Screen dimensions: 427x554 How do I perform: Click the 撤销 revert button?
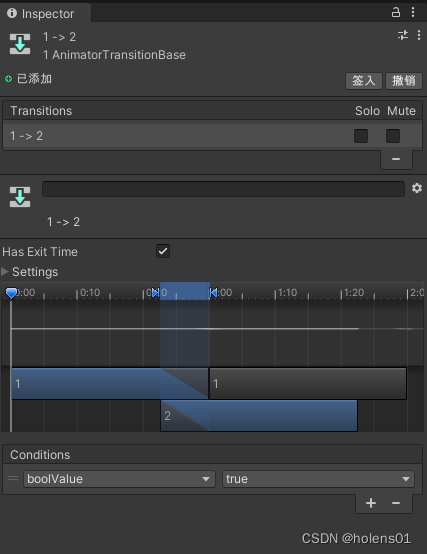[404, 81]
